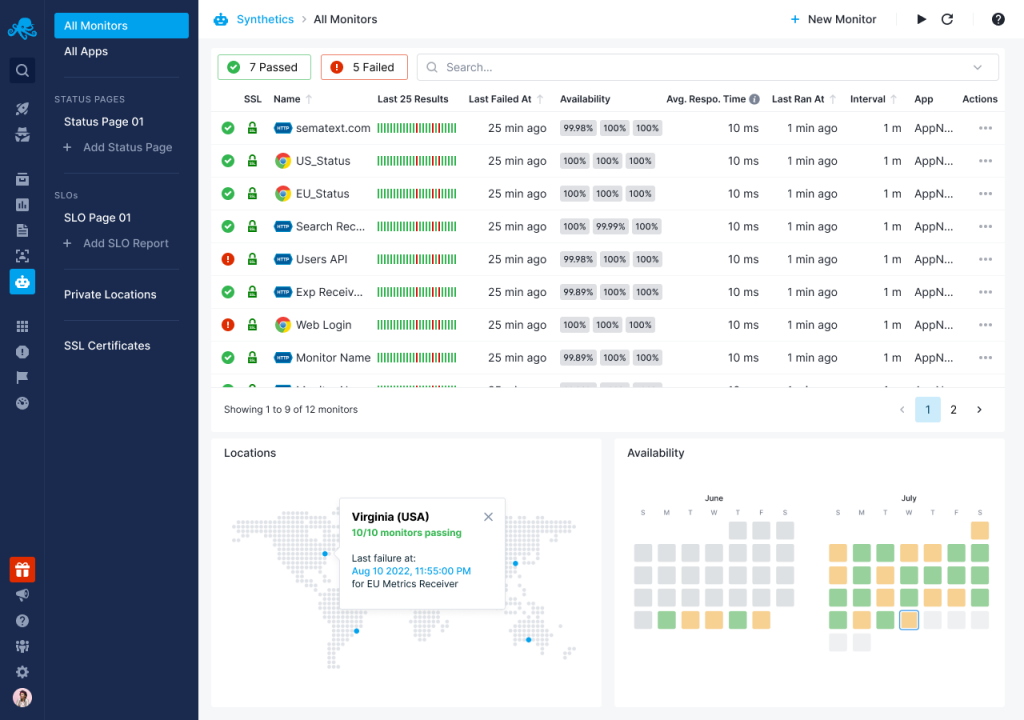The height and width of the screenshot is (720, 1024).
Task: Click the red gift icon
Action: pos(22,570)
